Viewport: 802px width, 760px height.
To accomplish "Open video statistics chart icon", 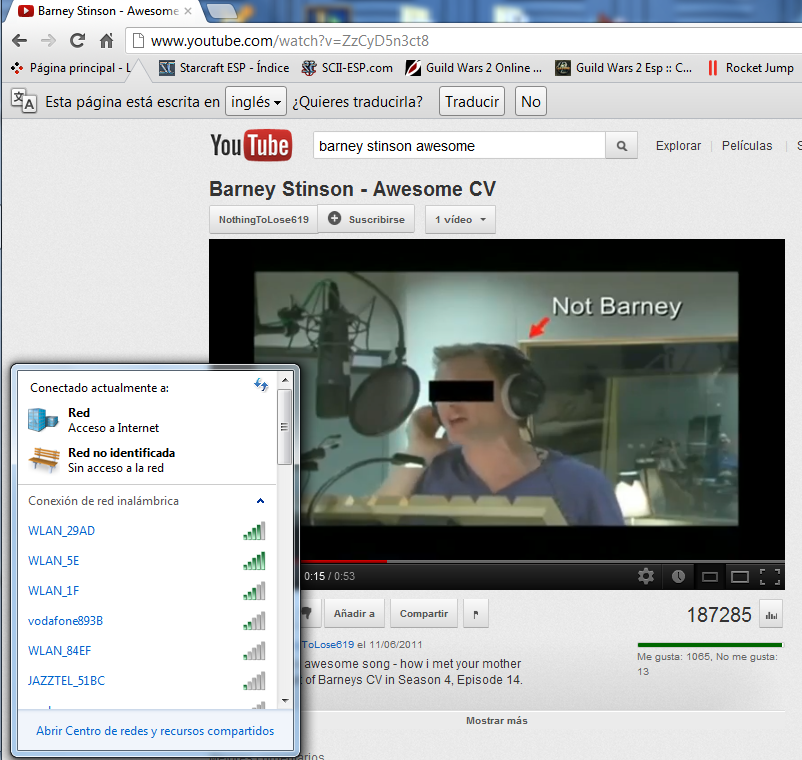I will pyautogui.click(x=771, y=615).
